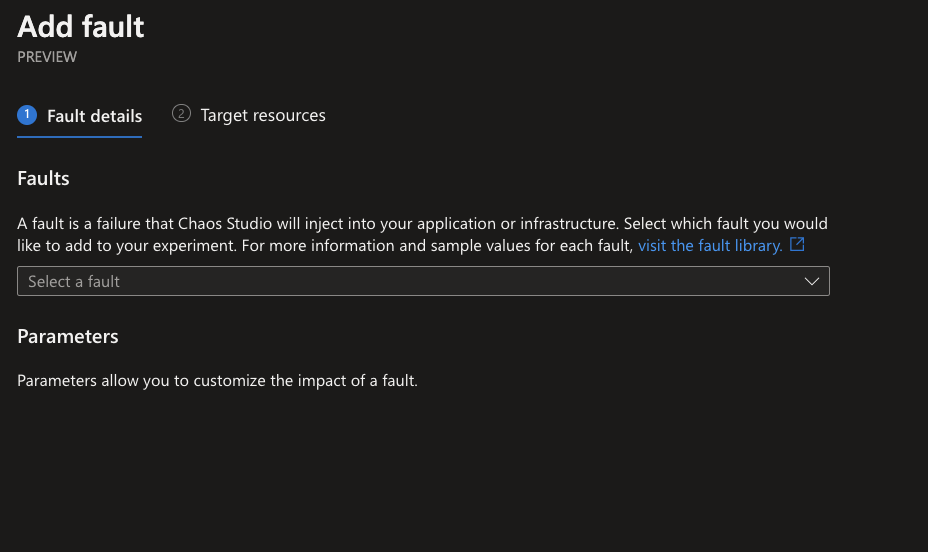
Task: Expand the chevron arrow in the fault dropdown
Action: click(x=811, y=282)
